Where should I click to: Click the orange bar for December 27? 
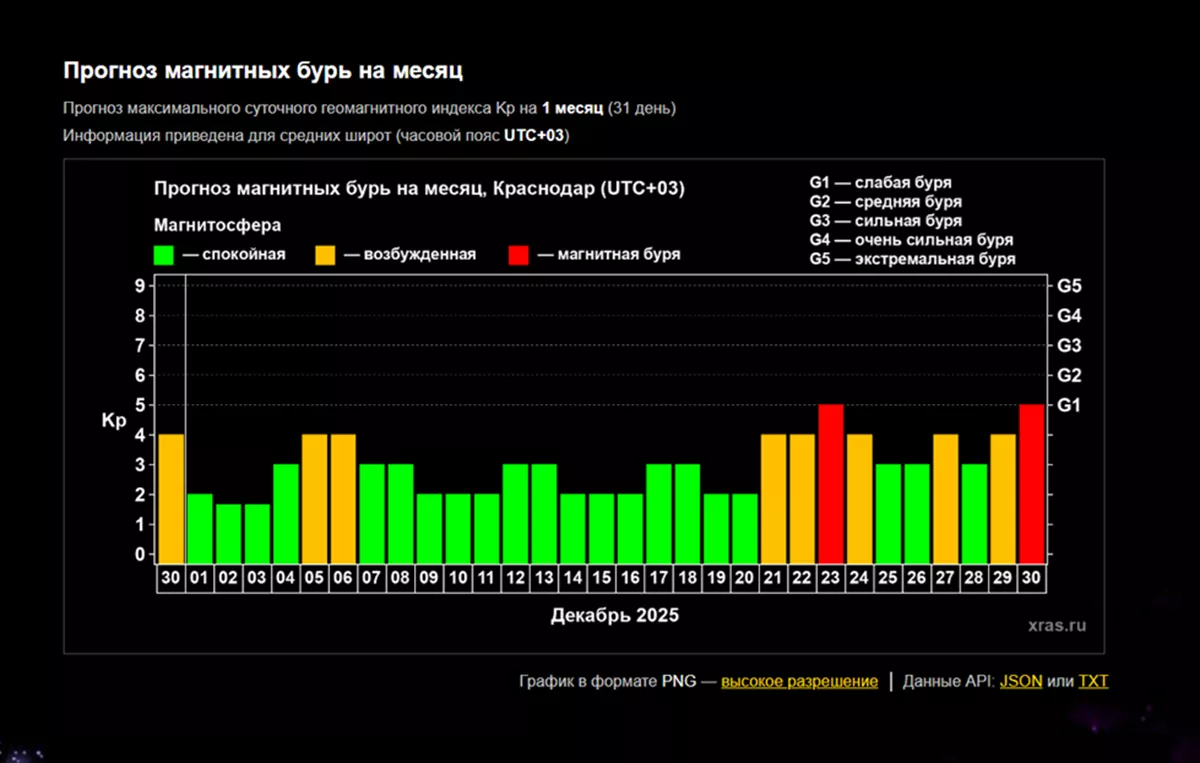[946, 498]
